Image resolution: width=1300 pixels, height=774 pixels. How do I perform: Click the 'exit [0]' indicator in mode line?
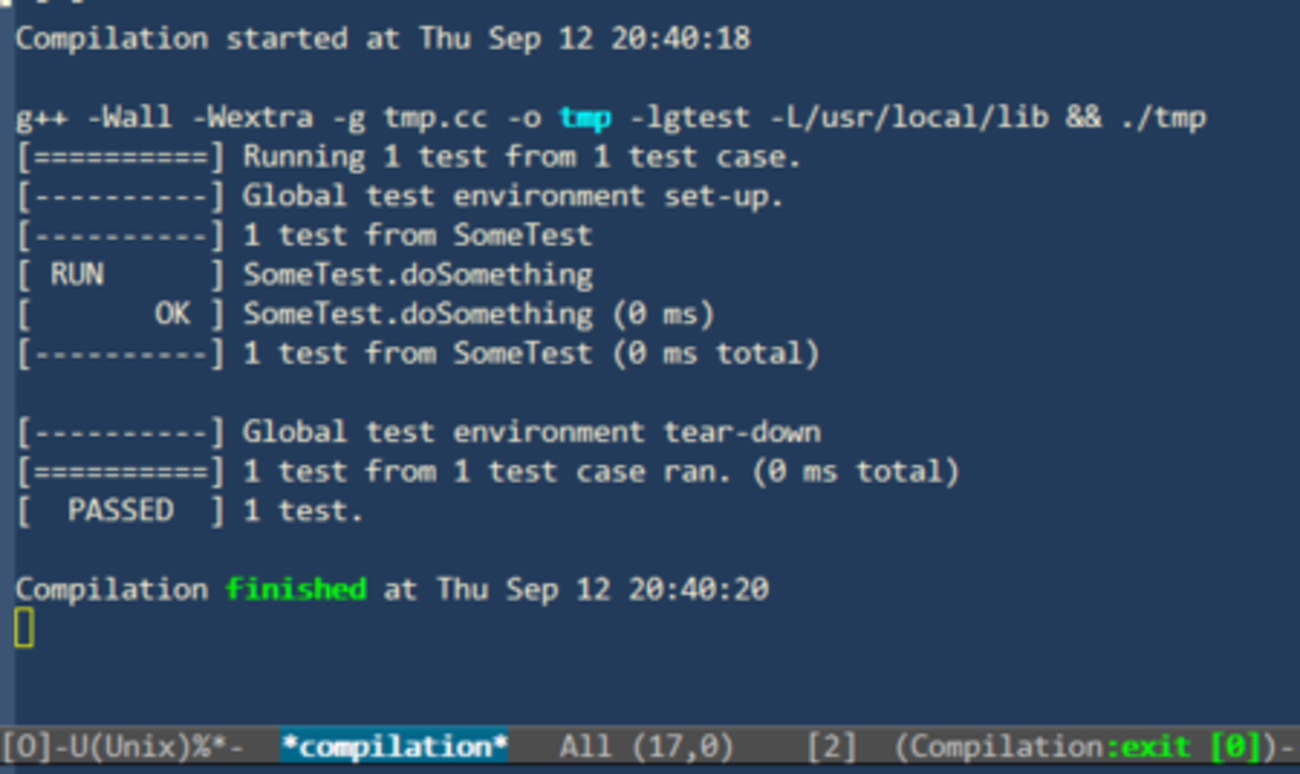[1192, 747]
